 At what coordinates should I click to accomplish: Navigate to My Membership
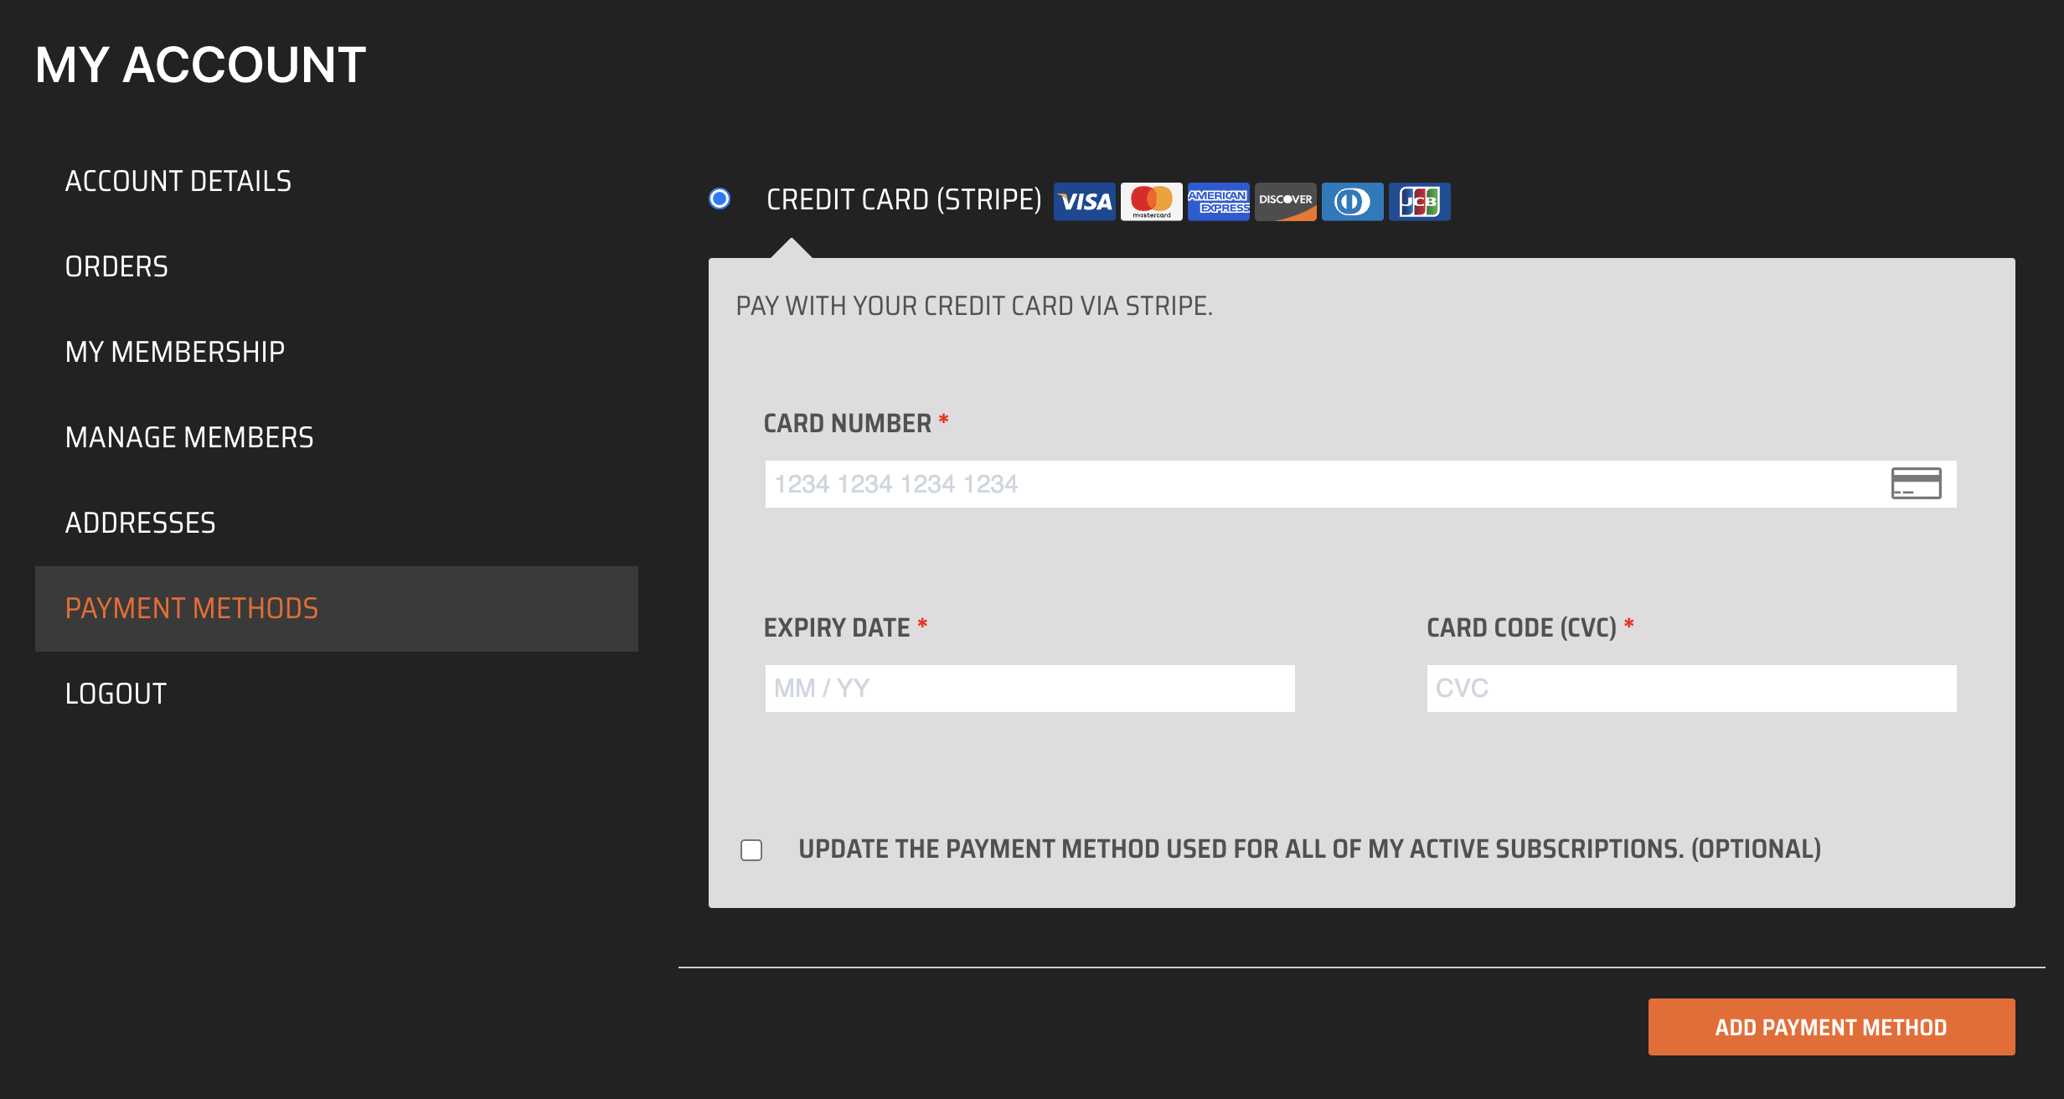point(175,351)
